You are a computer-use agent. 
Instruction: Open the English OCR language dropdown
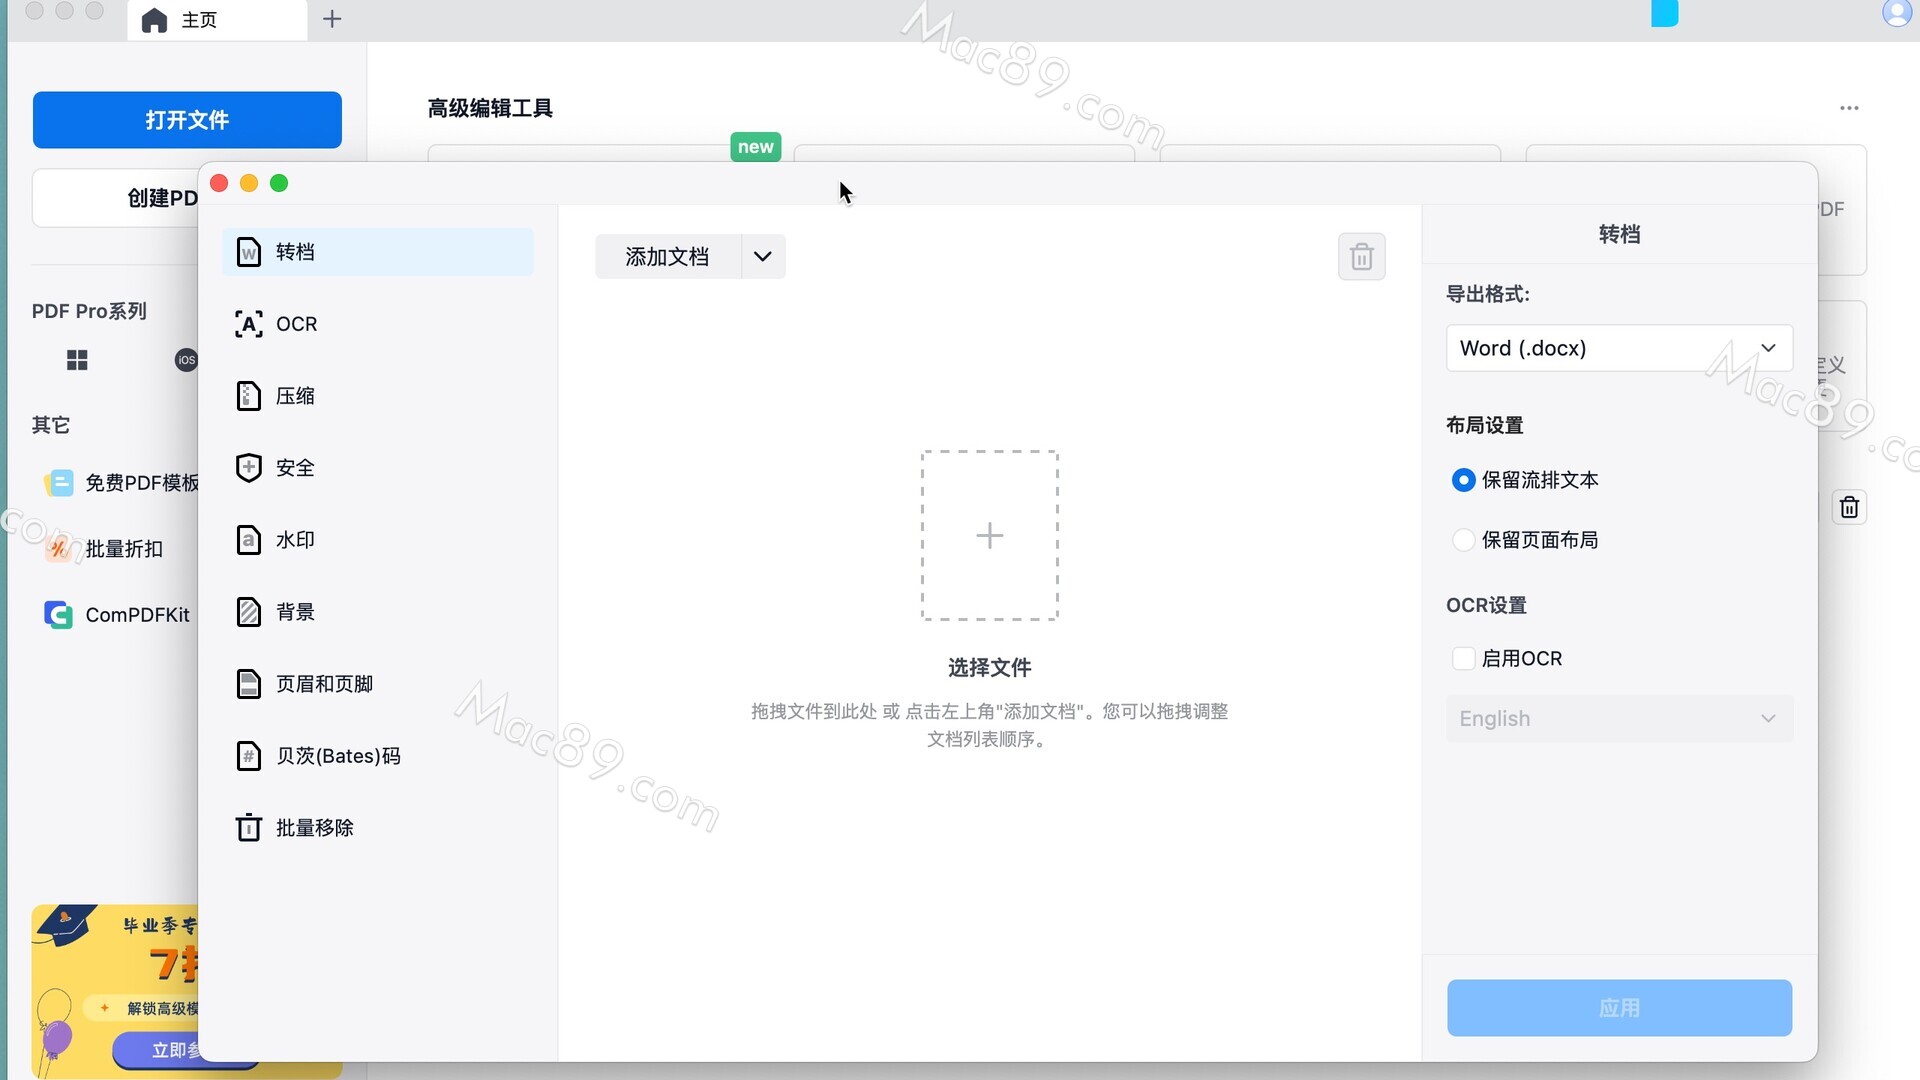pyautogui.click(x=1618, y=719)
